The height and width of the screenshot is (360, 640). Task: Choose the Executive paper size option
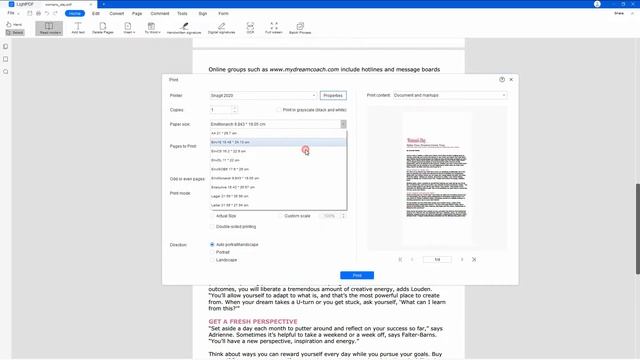click(x=278, y=187)
